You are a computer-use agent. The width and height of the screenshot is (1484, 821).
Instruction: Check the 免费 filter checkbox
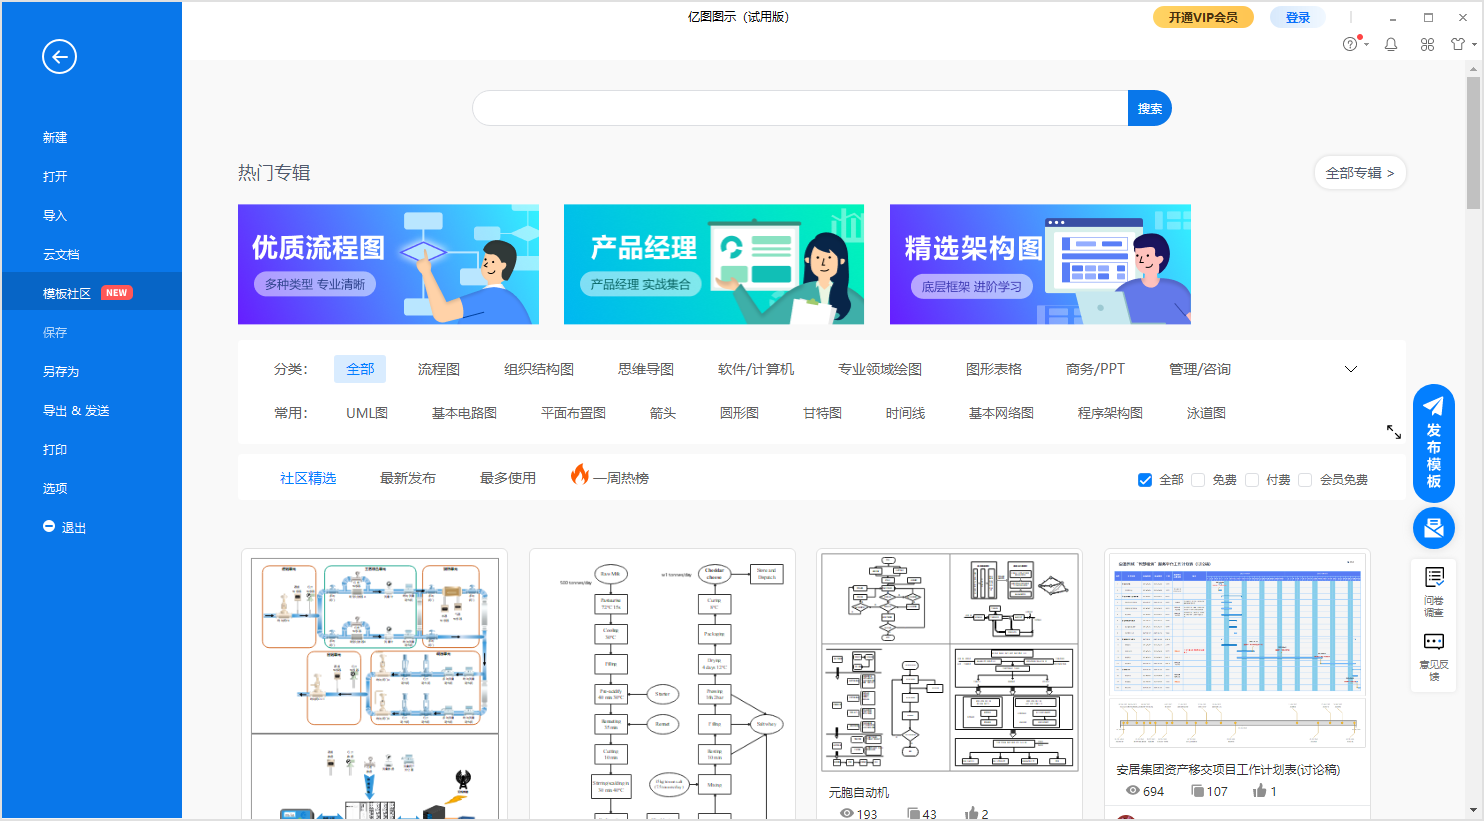[1198, 480]
